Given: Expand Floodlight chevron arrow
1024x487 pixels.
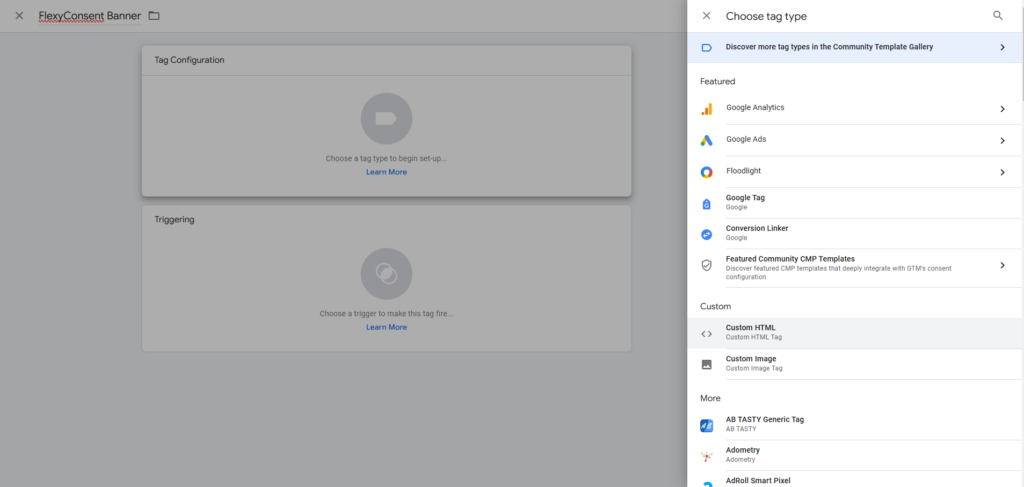Looking at the screenshot, I should (x=1002, y=172).
